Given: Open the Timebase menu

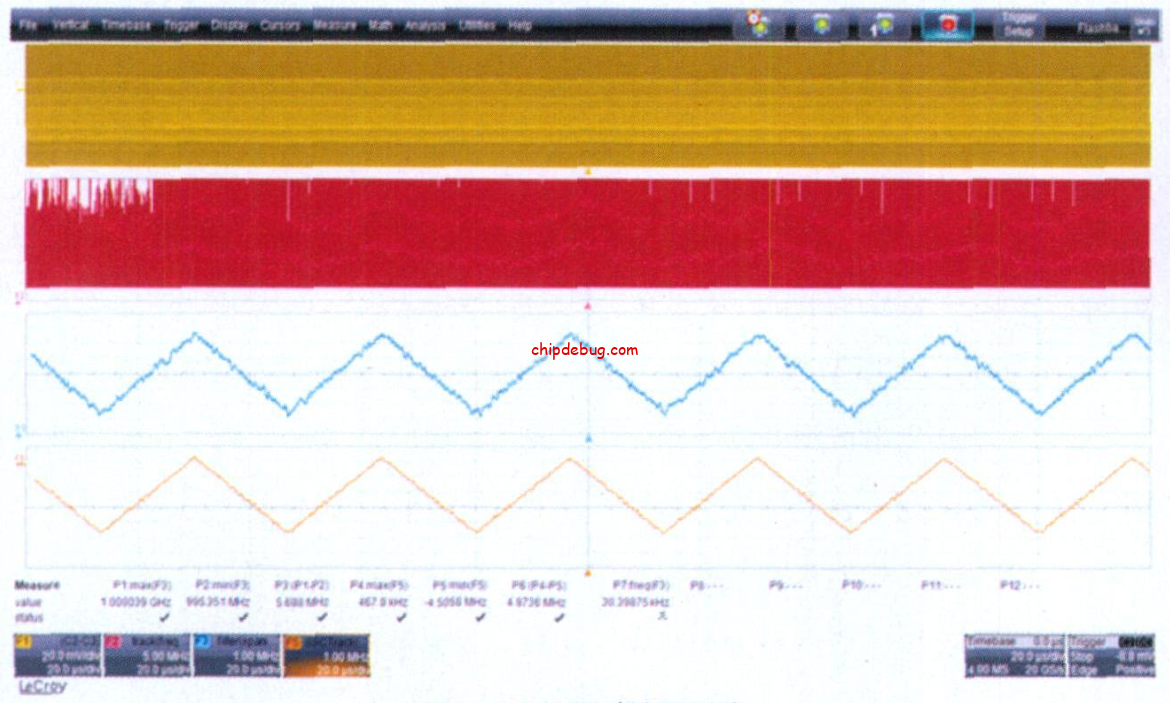Looking at the screenshot, I should [125, 25].
